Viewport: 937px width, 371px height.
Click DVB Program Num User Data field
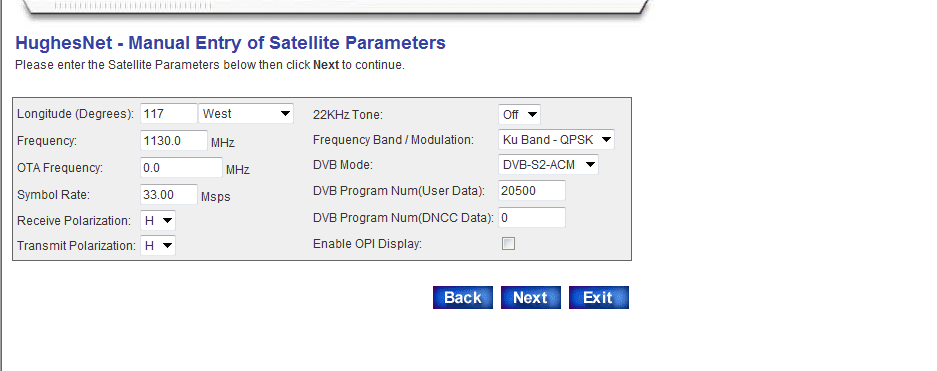532,191
